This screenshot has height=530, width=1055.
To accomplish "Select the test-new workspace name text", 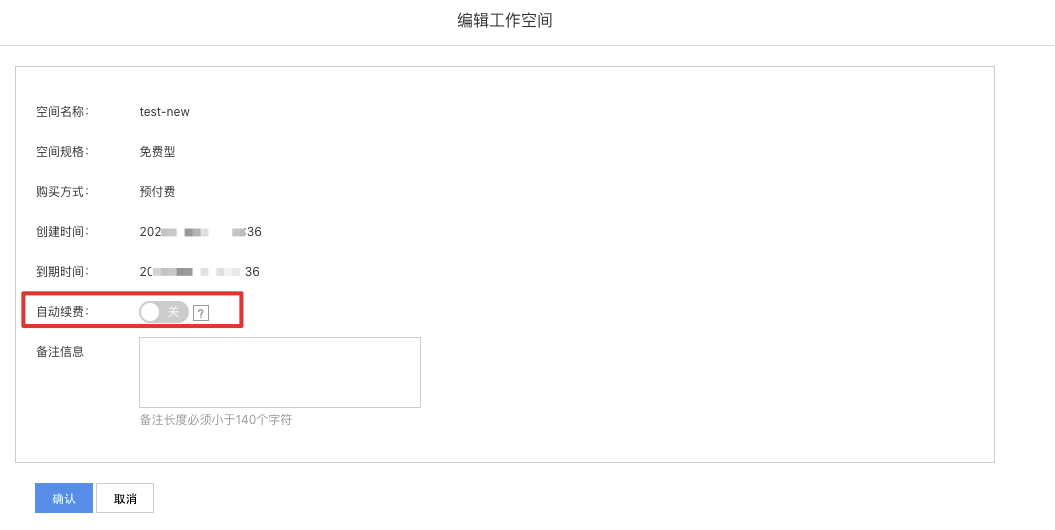I will point(165,112).
